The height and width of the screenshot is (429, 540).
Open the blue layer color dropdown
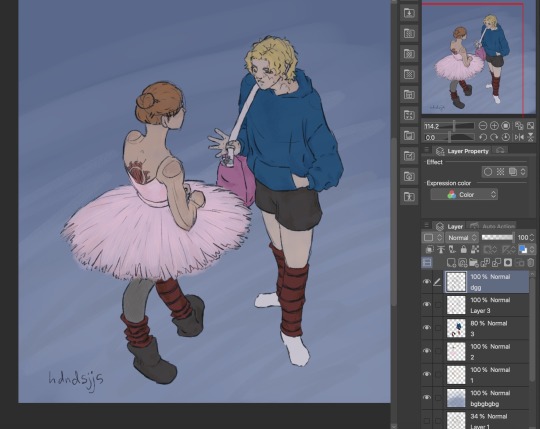[526, 250]
